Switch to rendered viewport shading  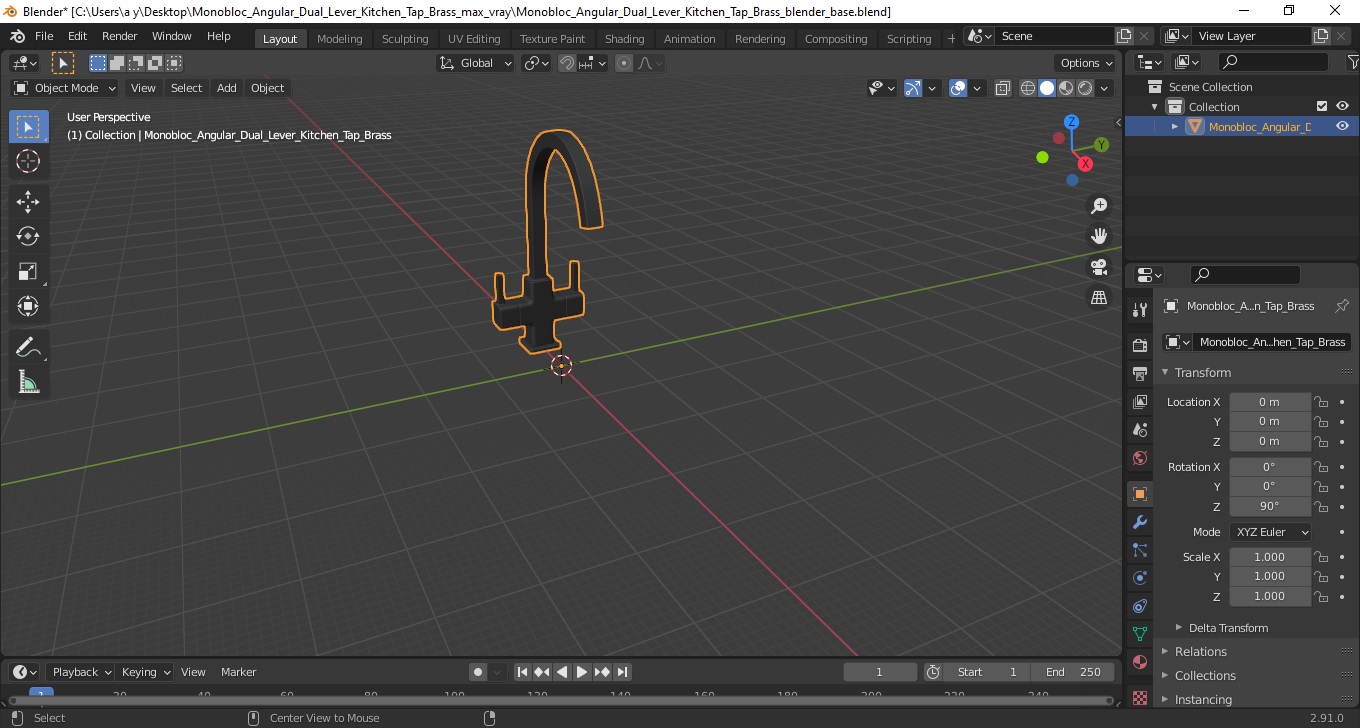pyautogui.click(x=1085, y=88)
